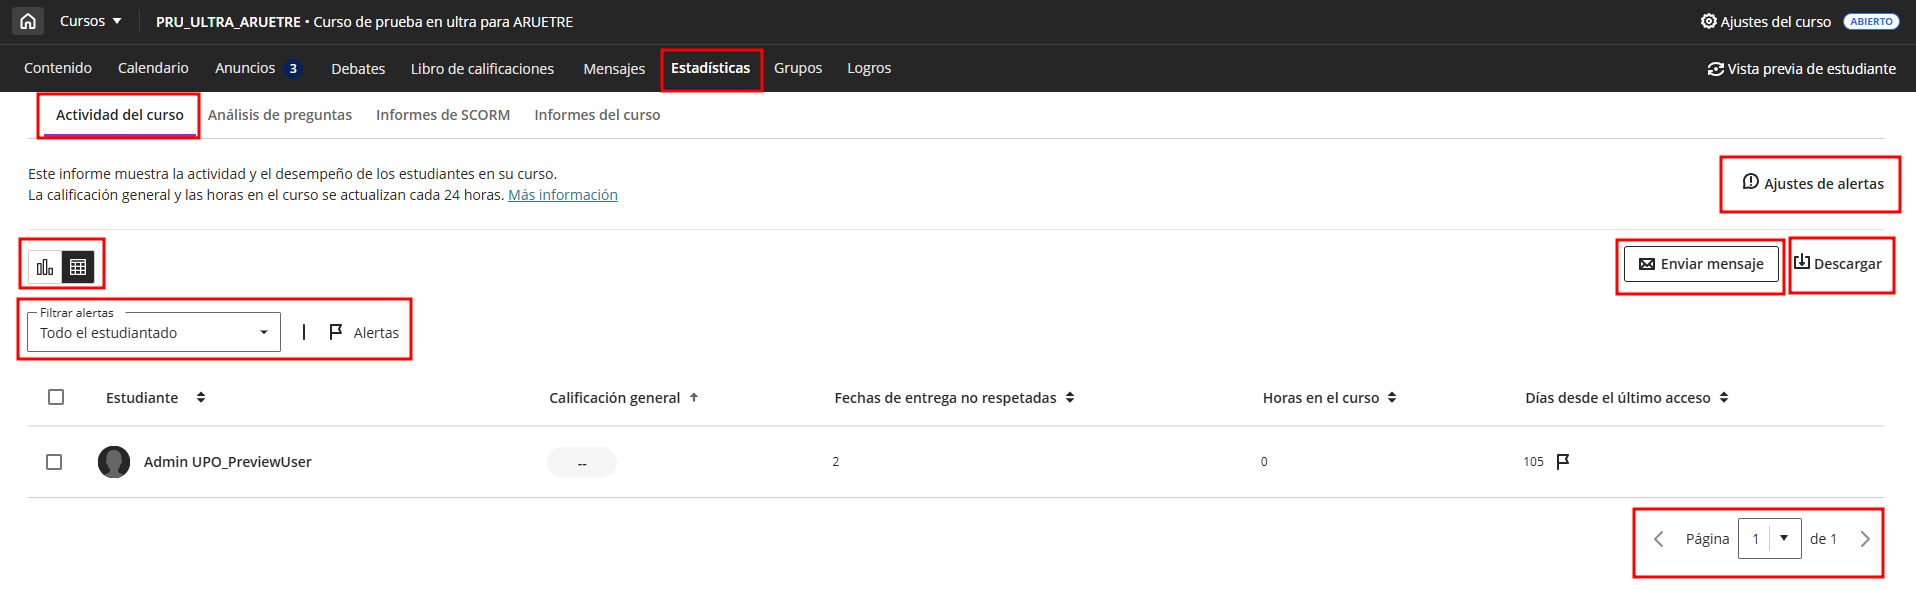This screenshot has height=590, width=1916.
Task: Select Admin UPO_PreviewUser row checkbox
Action: tap(54, 462)
